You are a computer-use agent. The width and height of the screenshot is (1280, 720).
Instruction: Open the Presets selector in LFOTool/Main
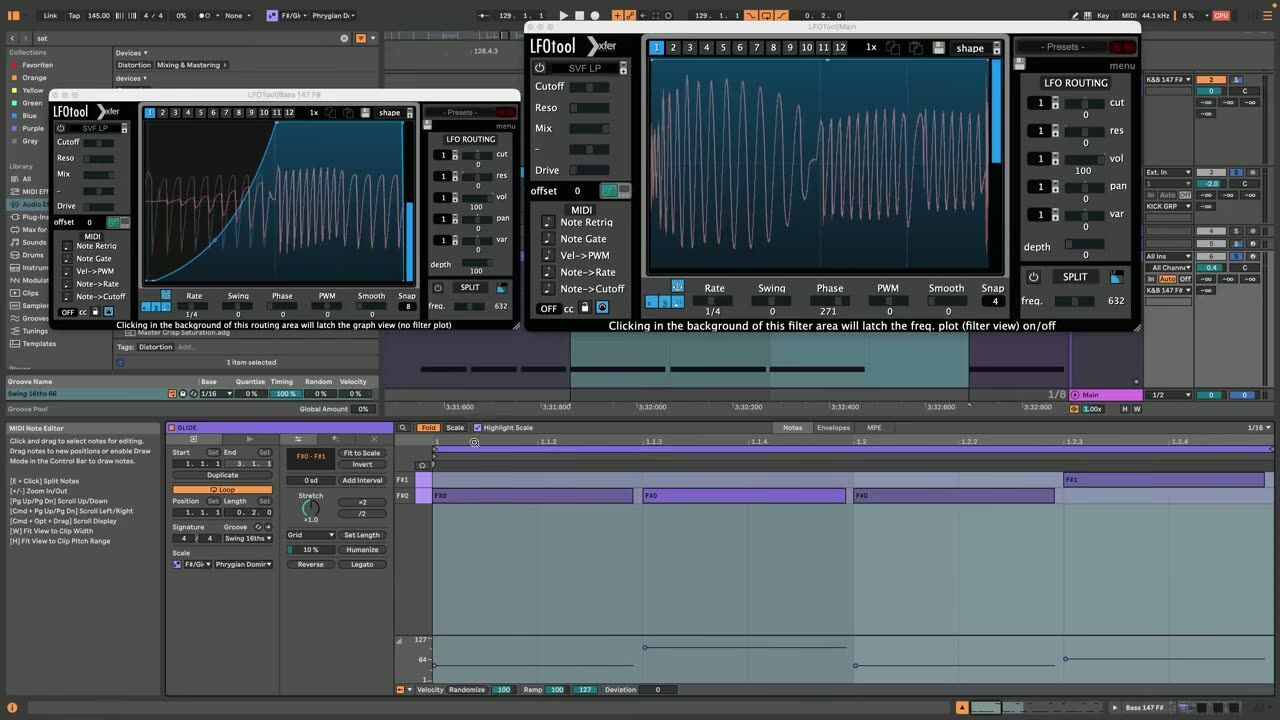click(1062, 47)
